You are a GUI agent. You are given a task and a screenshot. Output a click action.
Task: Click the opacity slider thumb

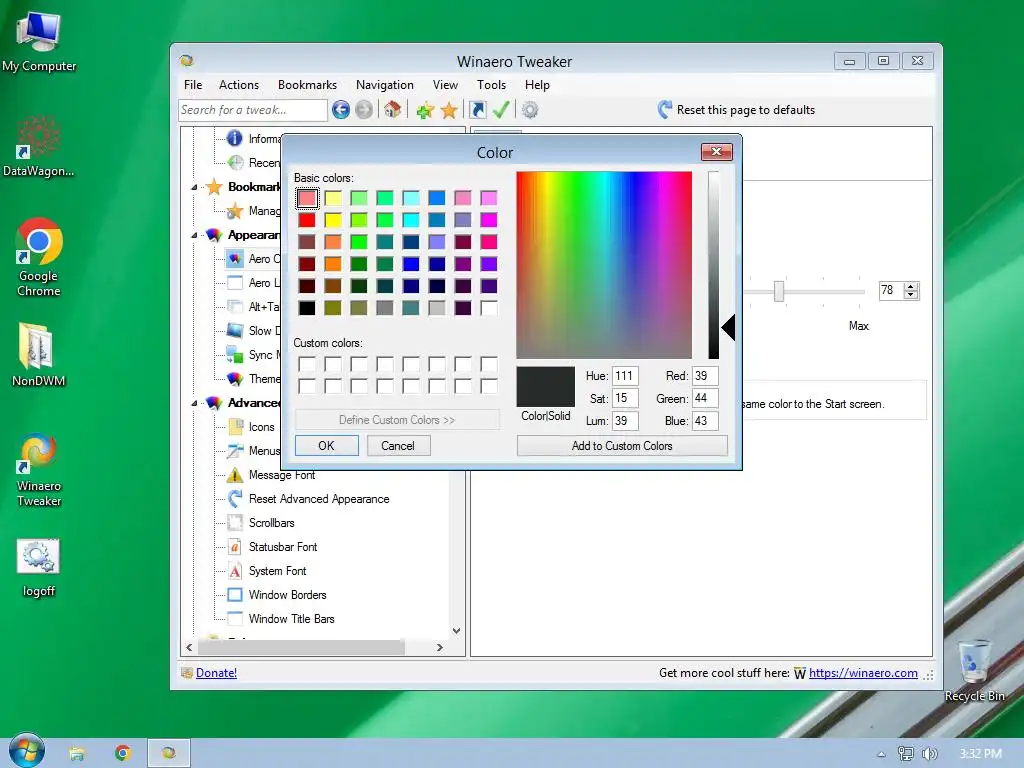point(778,291)
